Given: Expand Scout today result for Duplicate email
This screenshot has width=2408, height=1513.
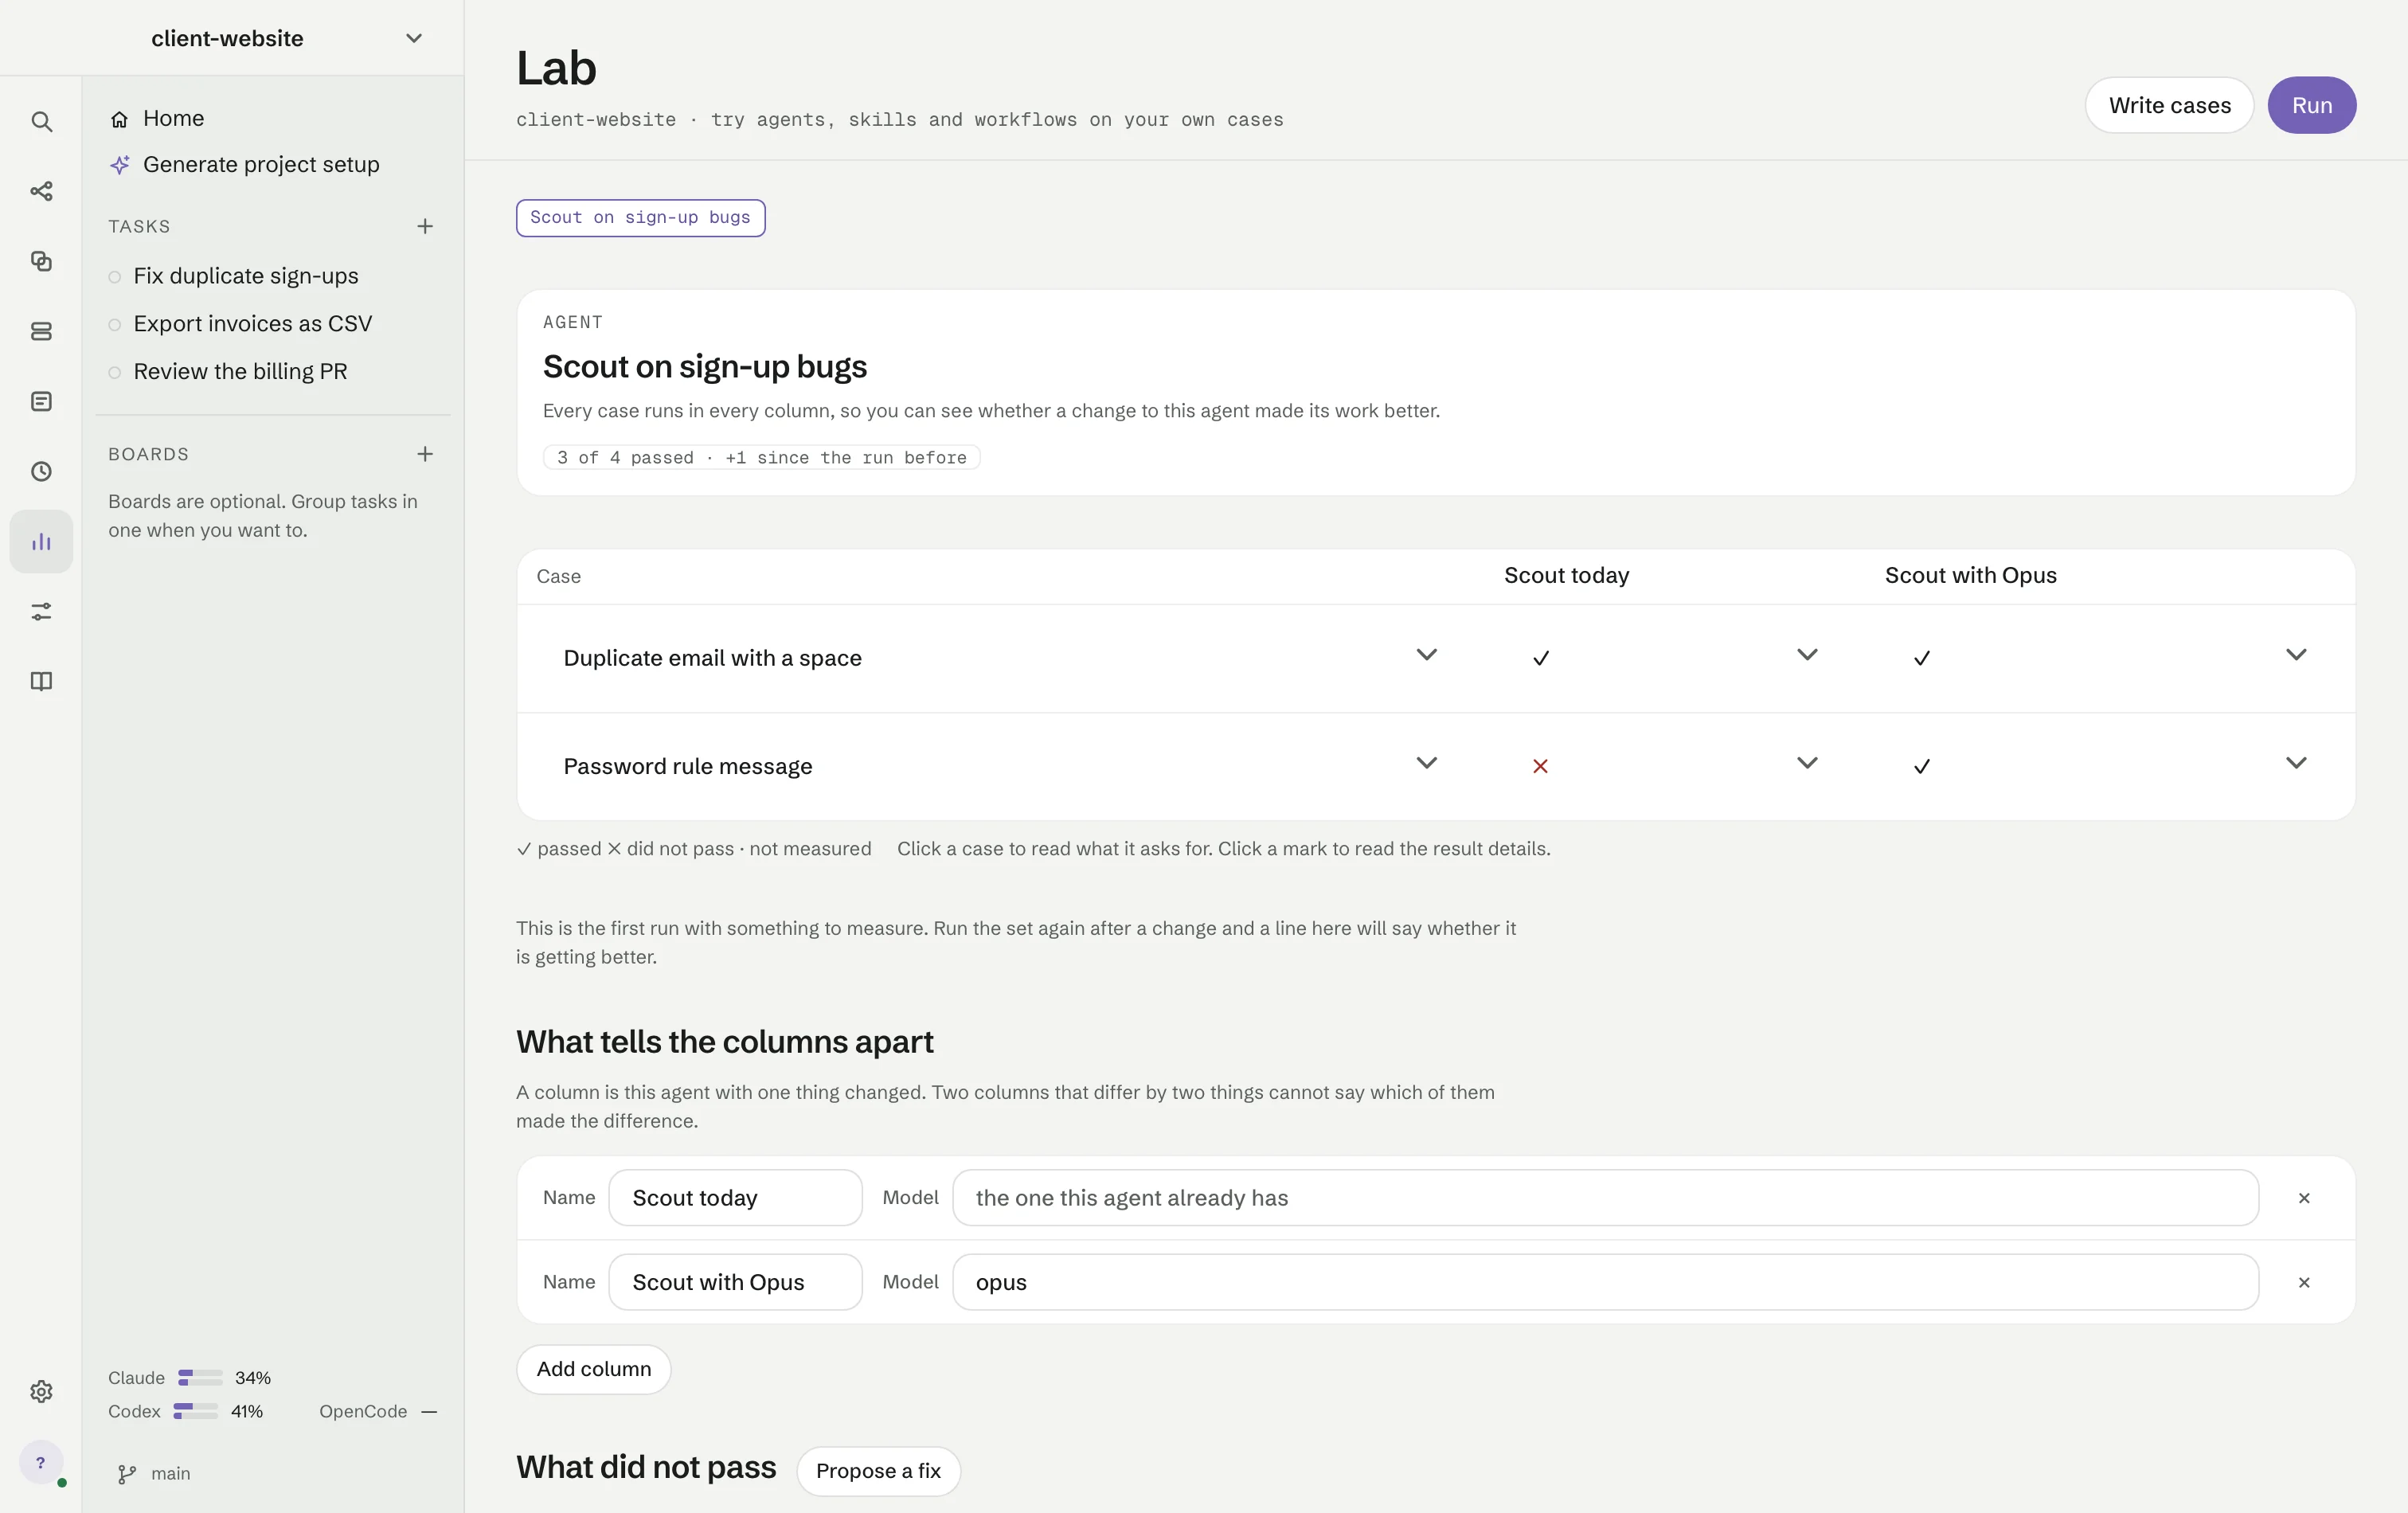Looking at the screenshot, I should pyautogui.click(x=1807, y=655).
